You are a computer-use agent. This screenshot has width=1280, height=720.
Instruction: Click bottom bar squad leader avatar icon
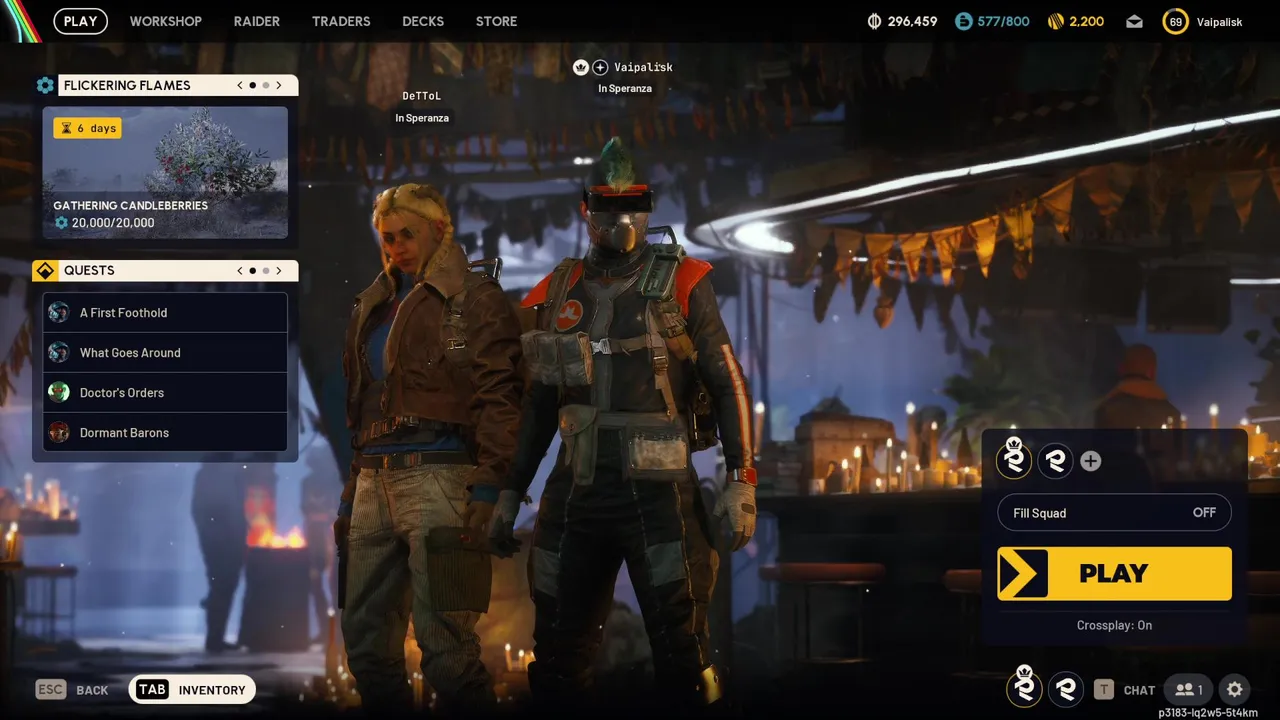(1024, 689)
